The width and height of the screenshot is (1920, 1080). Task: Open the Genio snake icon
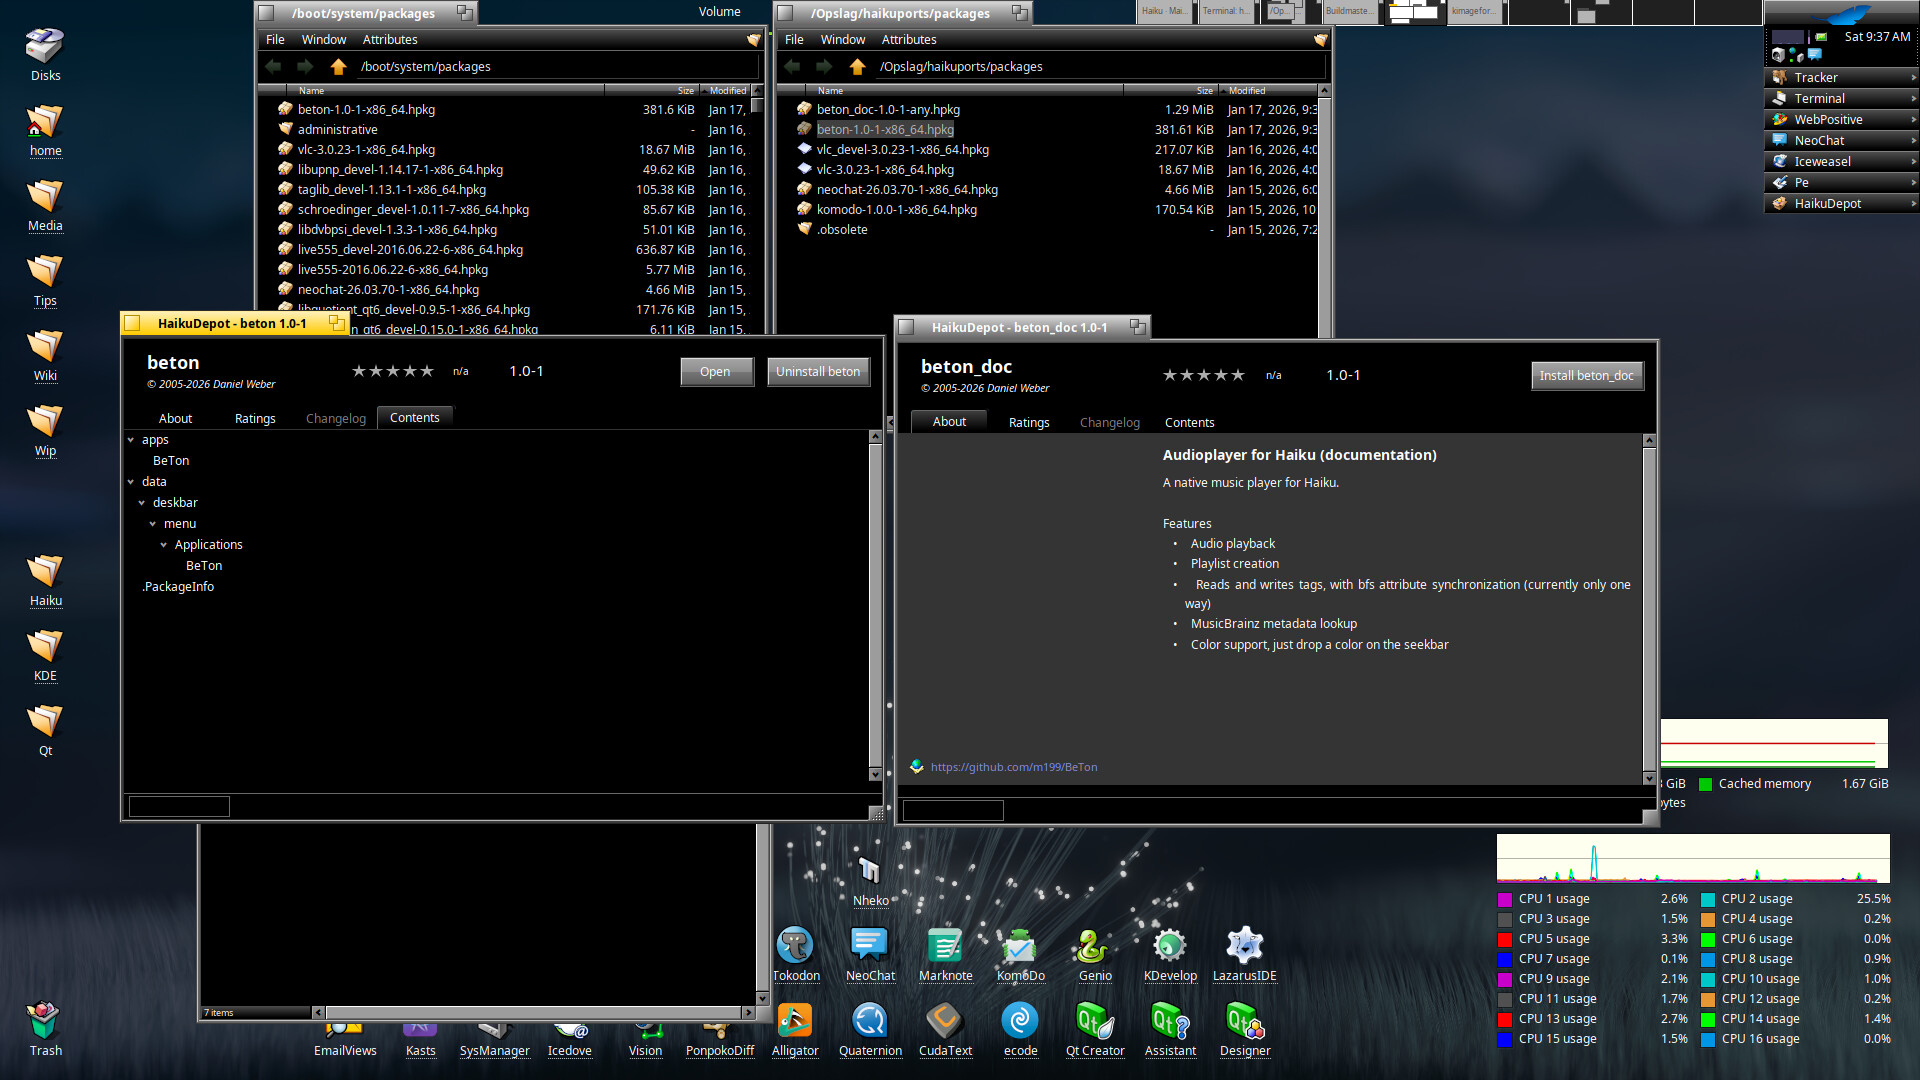tap(1094, 946)
